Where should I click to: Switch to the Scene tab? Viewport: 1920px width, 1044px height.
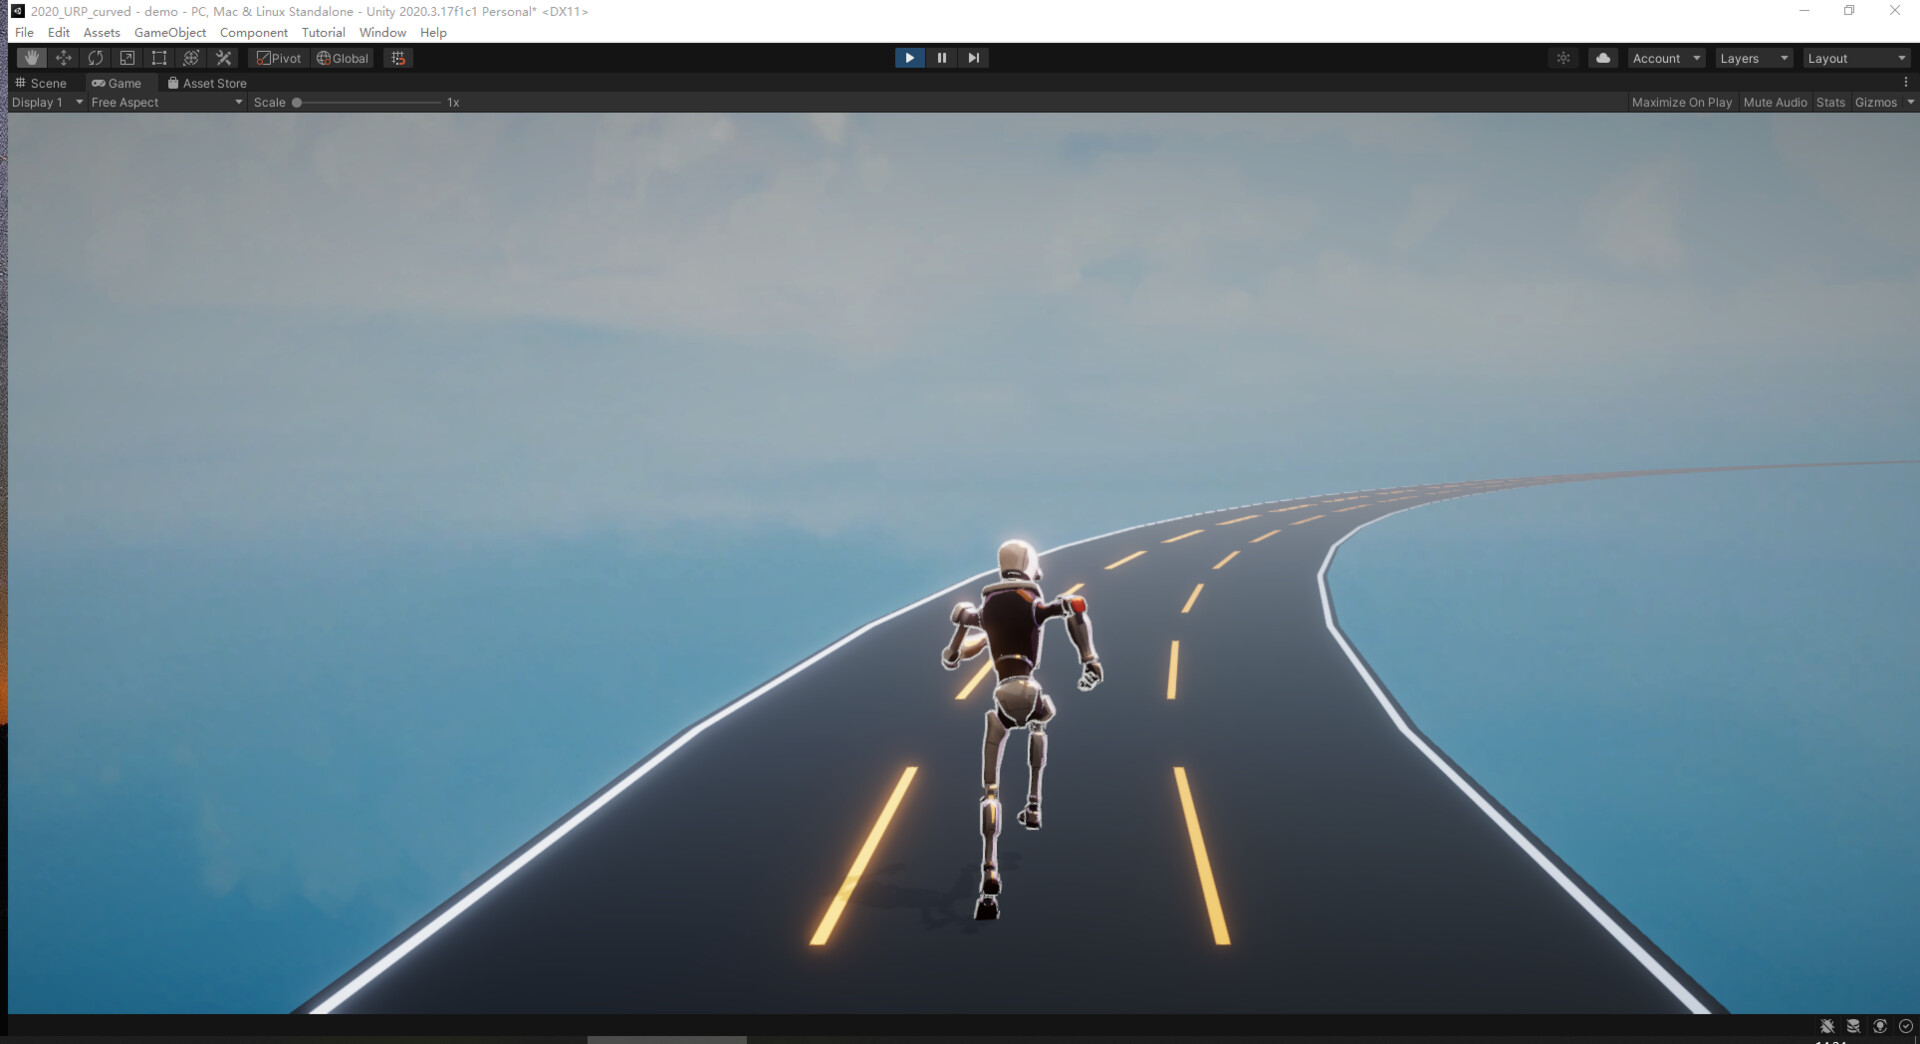coord(43,83)
